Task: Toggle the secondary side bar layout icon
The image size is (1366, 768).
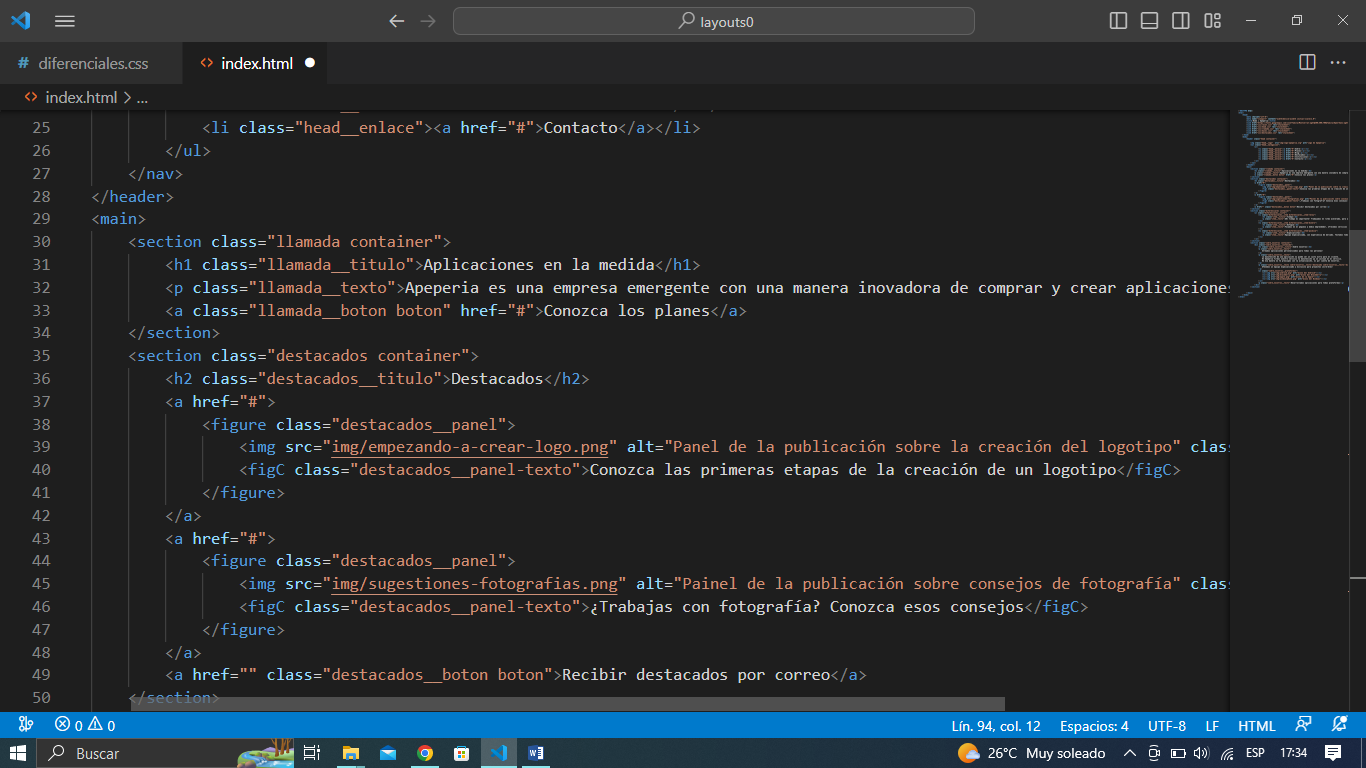Action: (x=1181, y=21)
